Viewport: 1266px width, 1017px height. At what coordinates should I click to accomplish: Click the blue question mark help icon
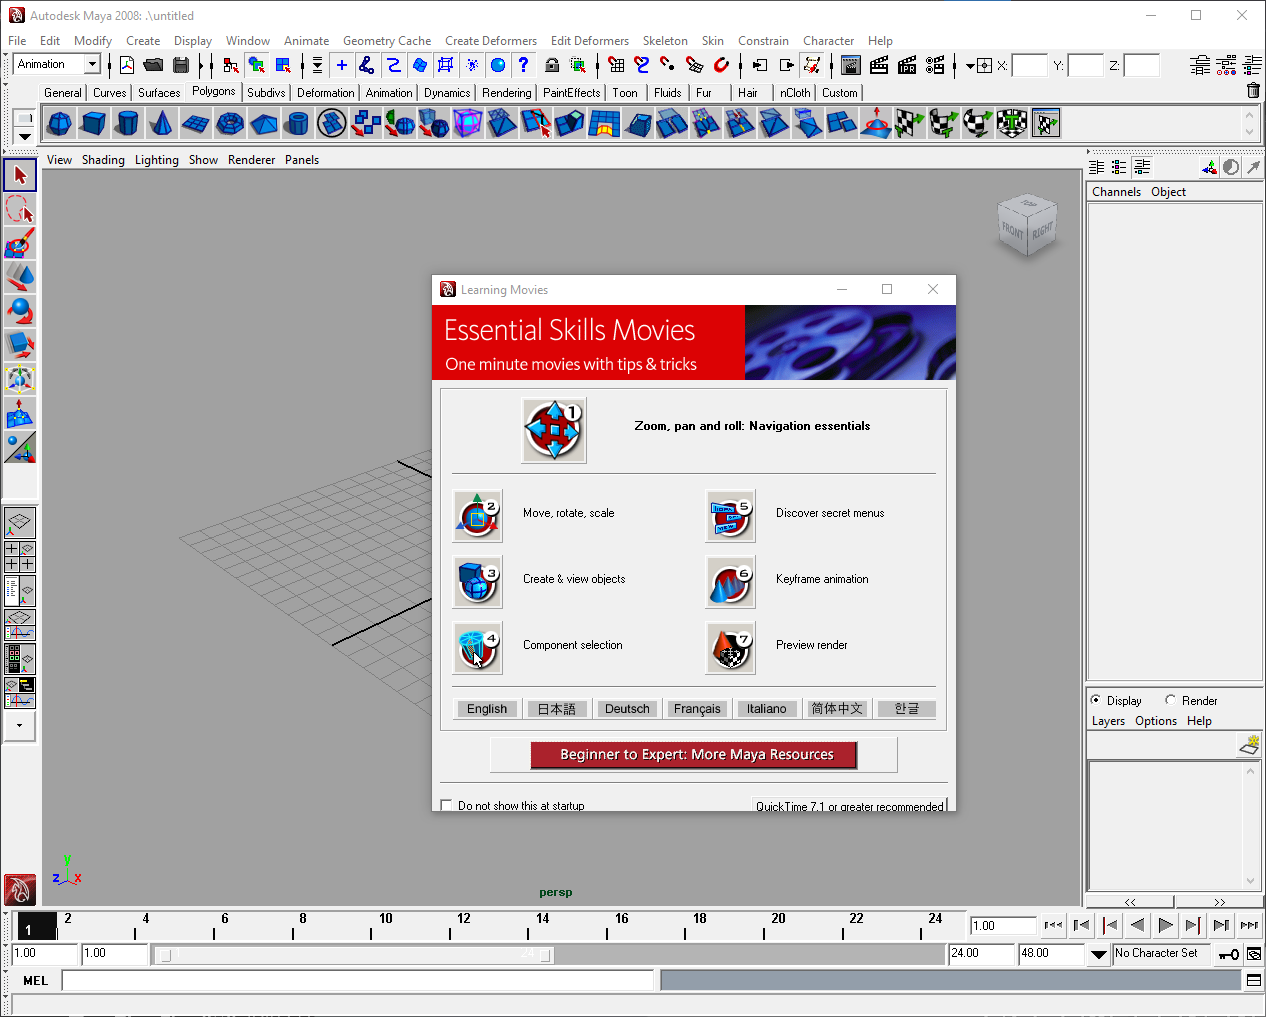pyautogui.click(x=523, y=65)
